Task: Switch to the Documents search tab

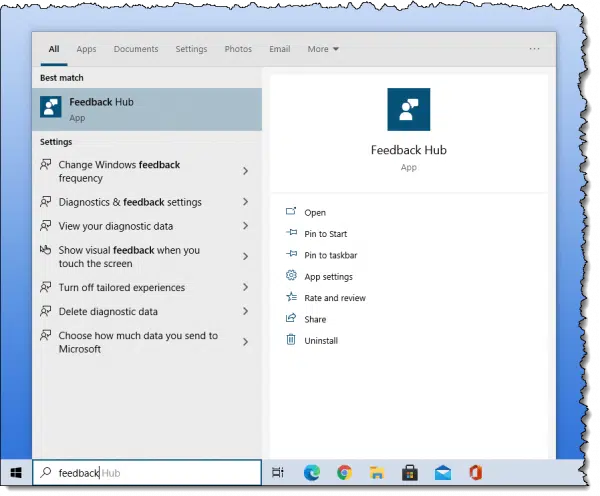Action: (x=136, y=49)
